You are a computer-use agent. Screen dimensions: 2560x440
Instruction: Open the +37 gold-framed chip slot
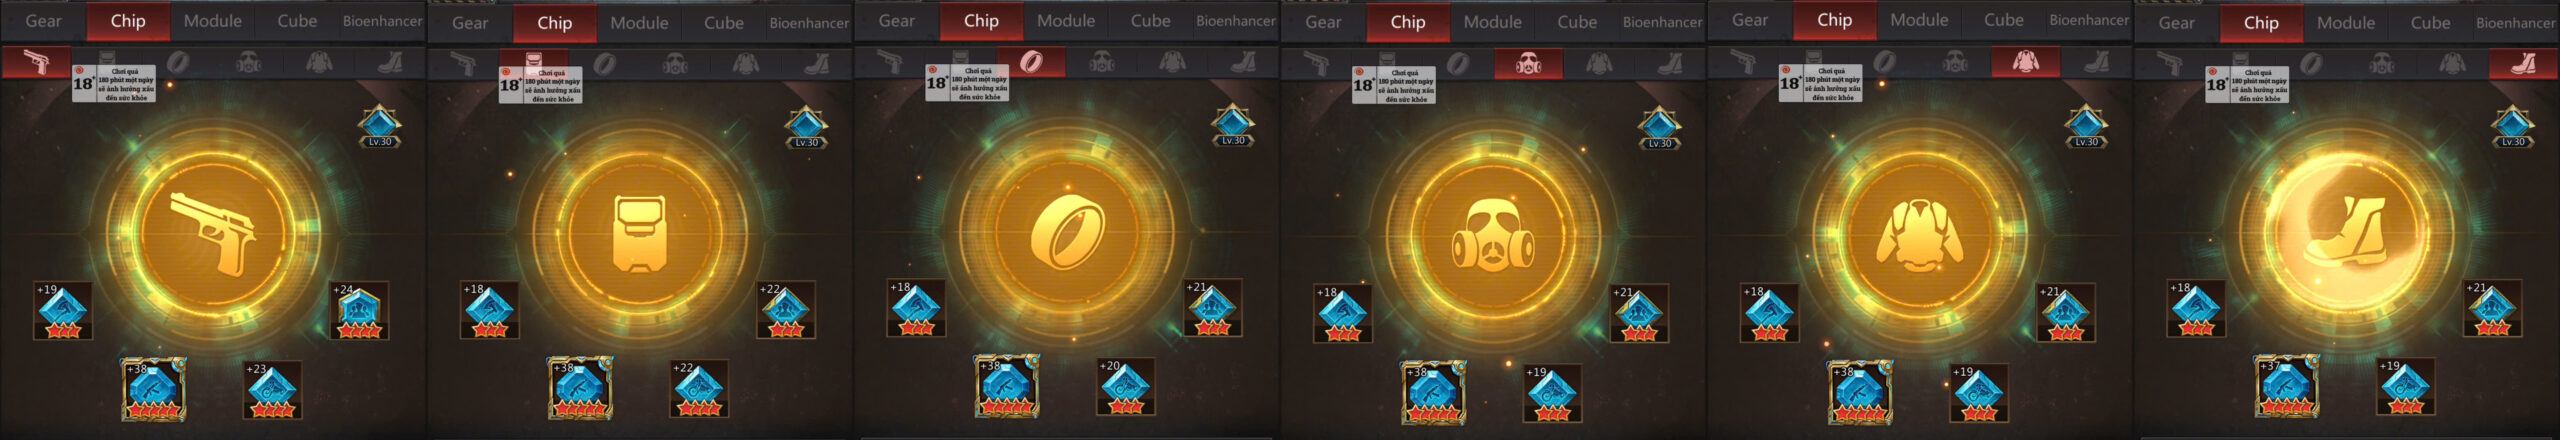click(2286, 386)
